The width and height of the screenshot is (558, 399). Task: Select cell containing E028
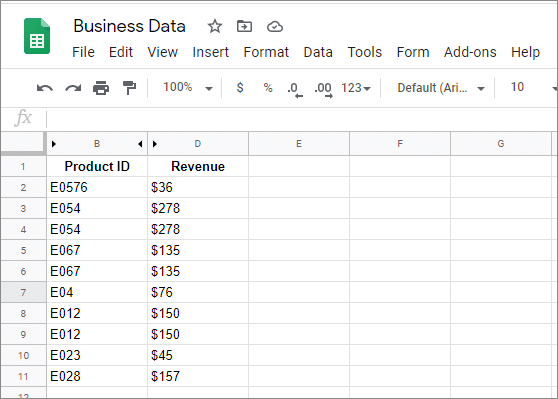[x=97, y=376]
